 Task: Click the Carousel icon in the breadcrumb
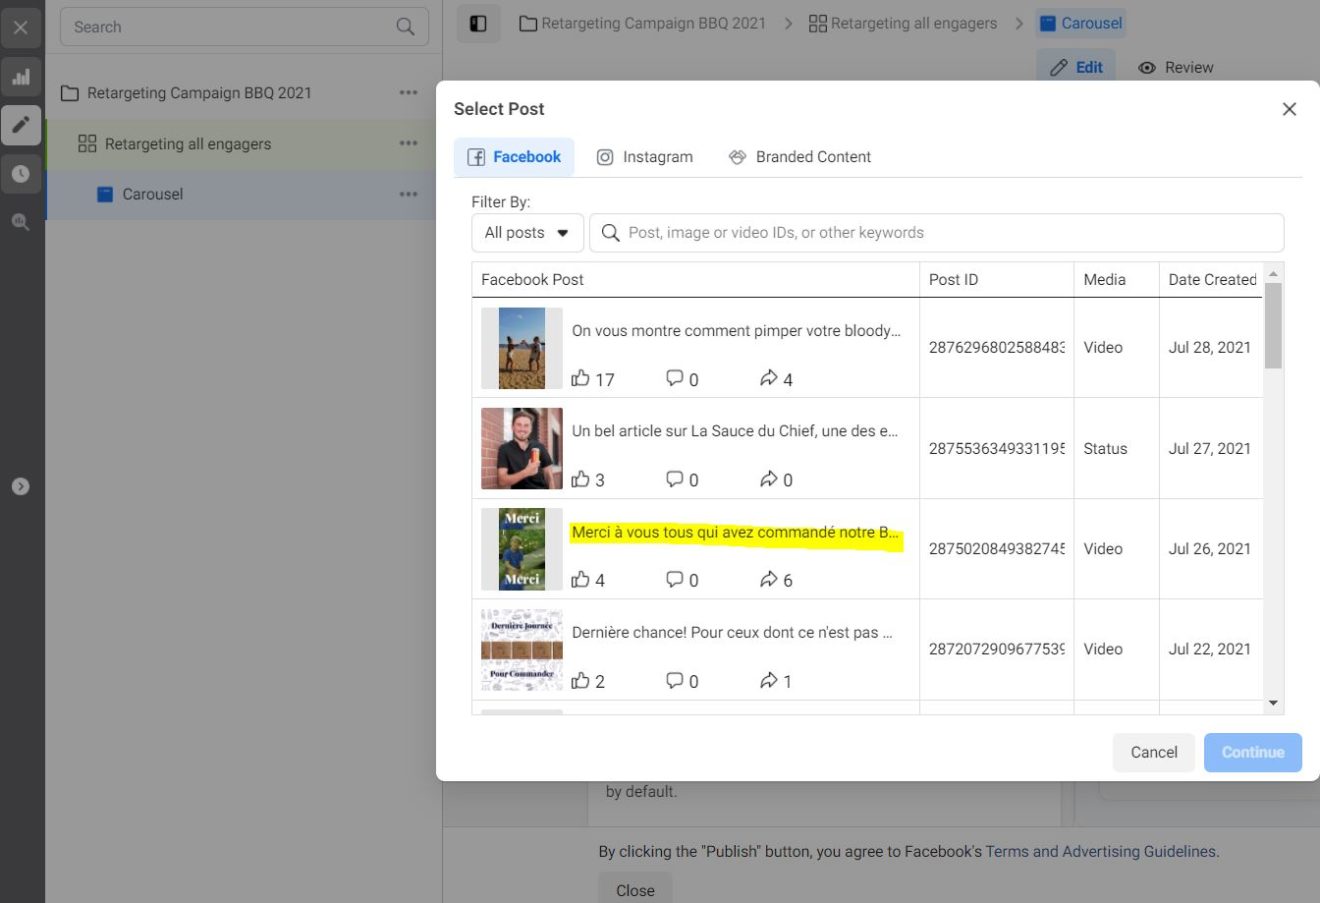pos(1043,22)
